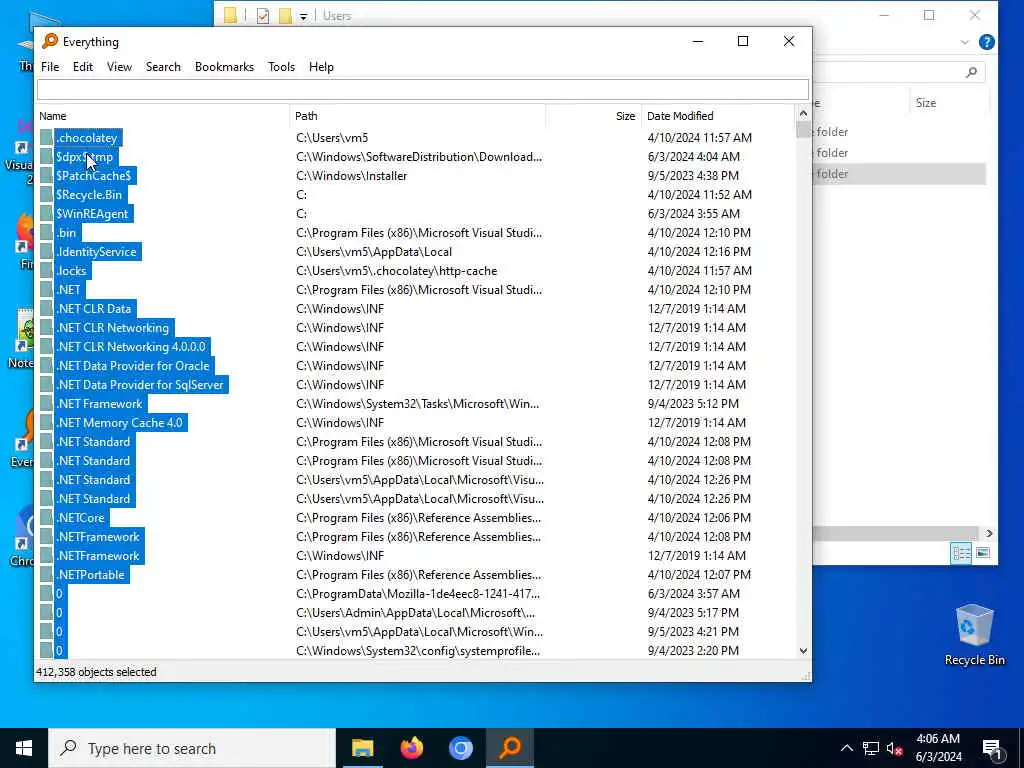Switch File Explorer to large icons view
This screenshot has height=768, width=1024.
click(x=983, y=553)
